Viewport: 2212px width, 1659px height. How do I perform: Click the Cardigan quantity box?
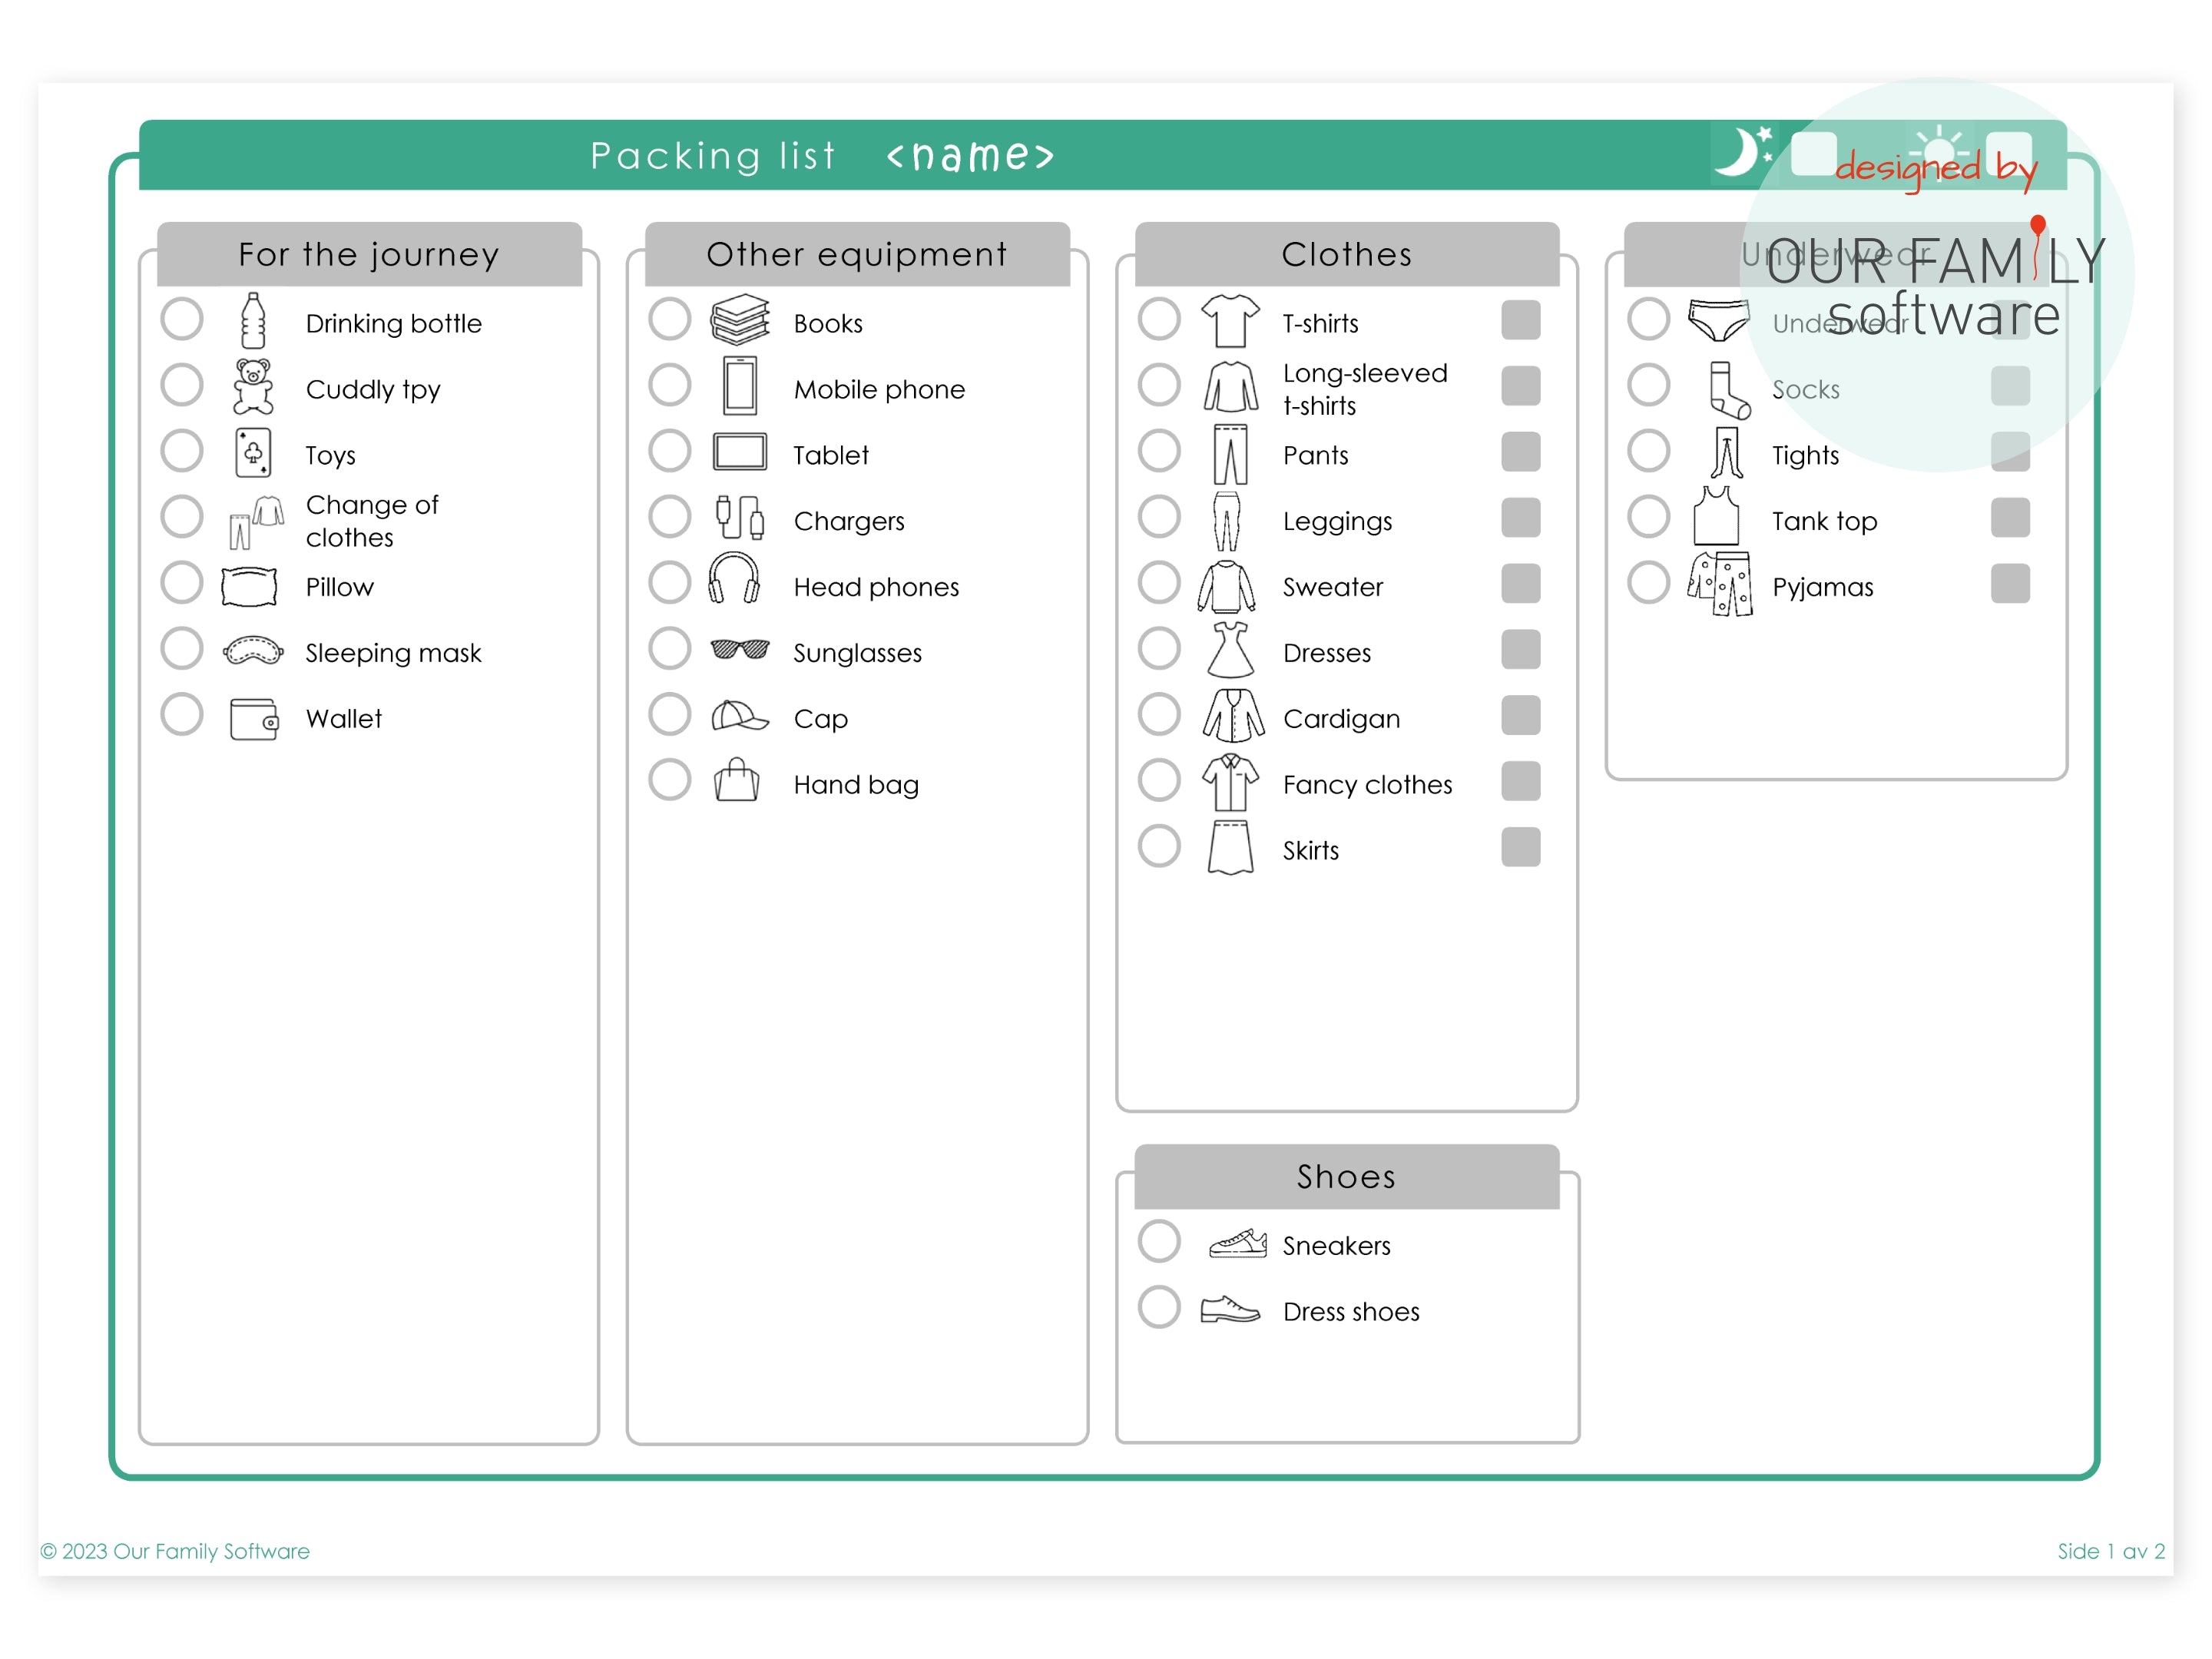pos(1521,715)
